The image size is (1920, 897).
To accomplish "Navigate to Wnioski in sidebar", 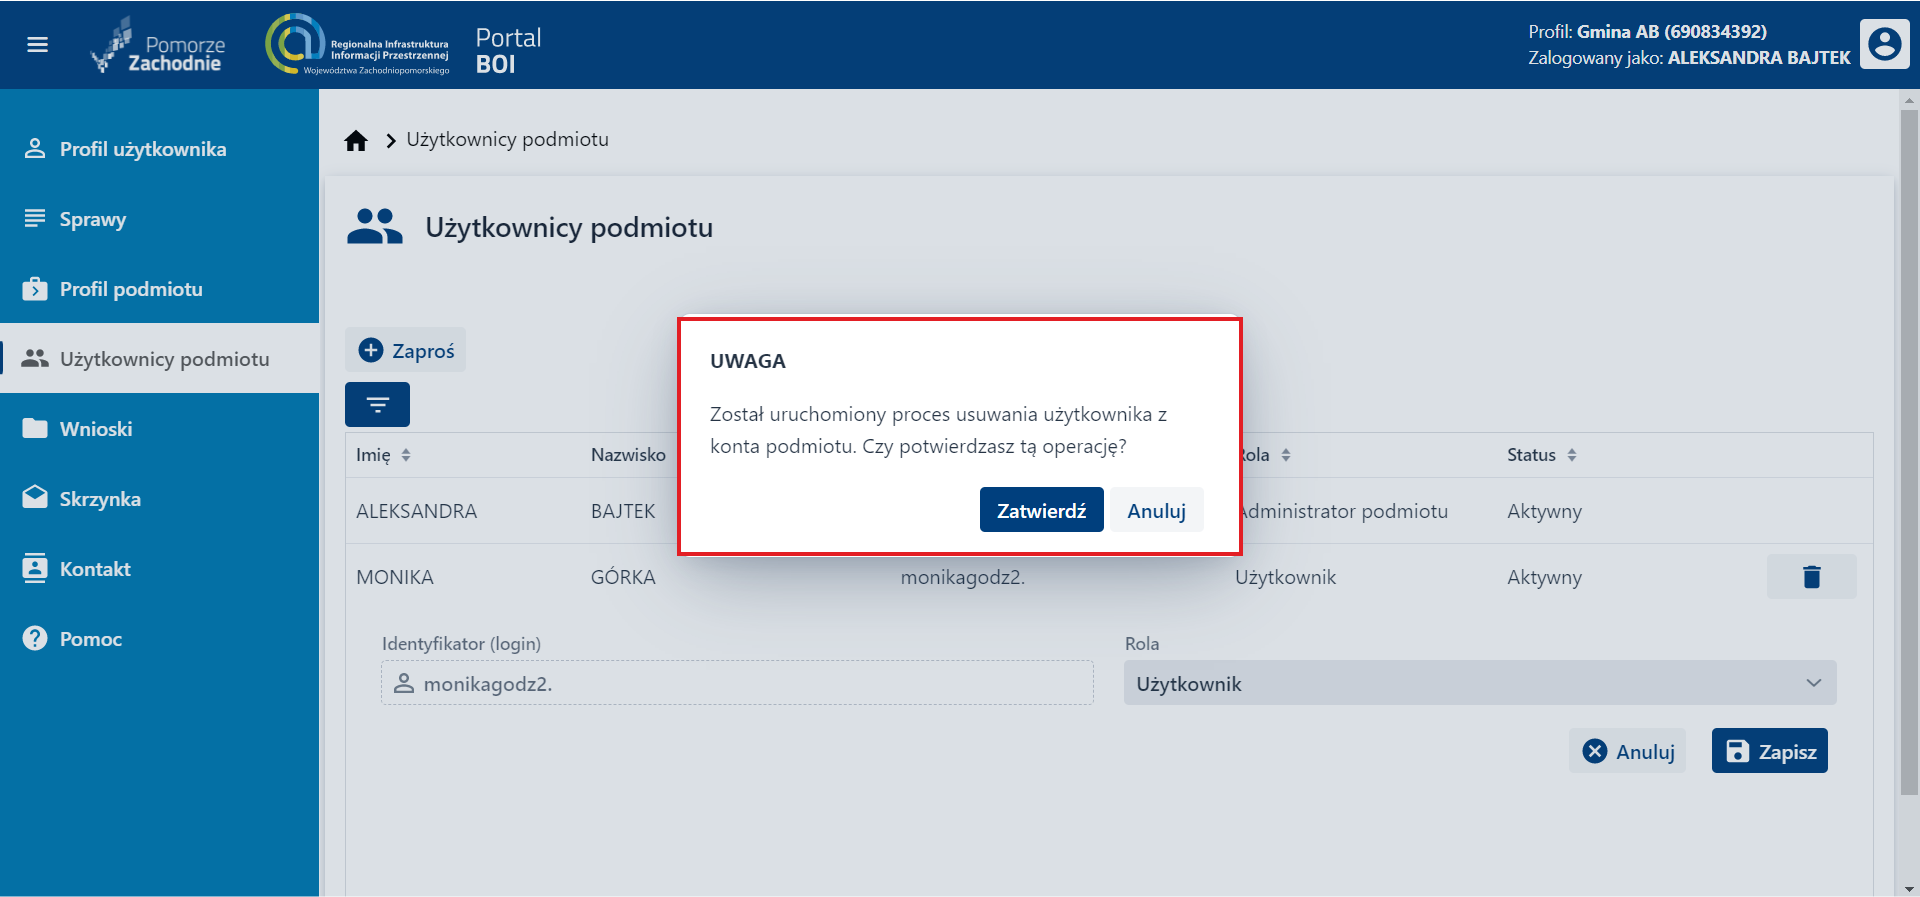I will [x=96, y=429].
